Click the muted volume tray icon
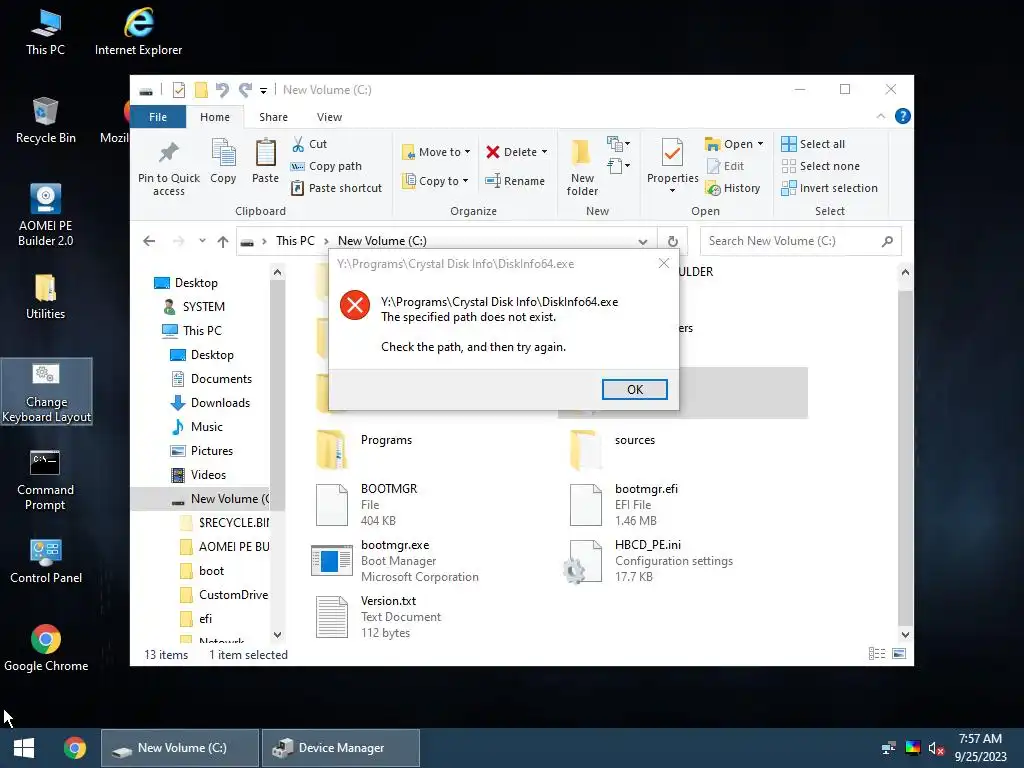1024x768 pixels. click(x=936, y=748)
